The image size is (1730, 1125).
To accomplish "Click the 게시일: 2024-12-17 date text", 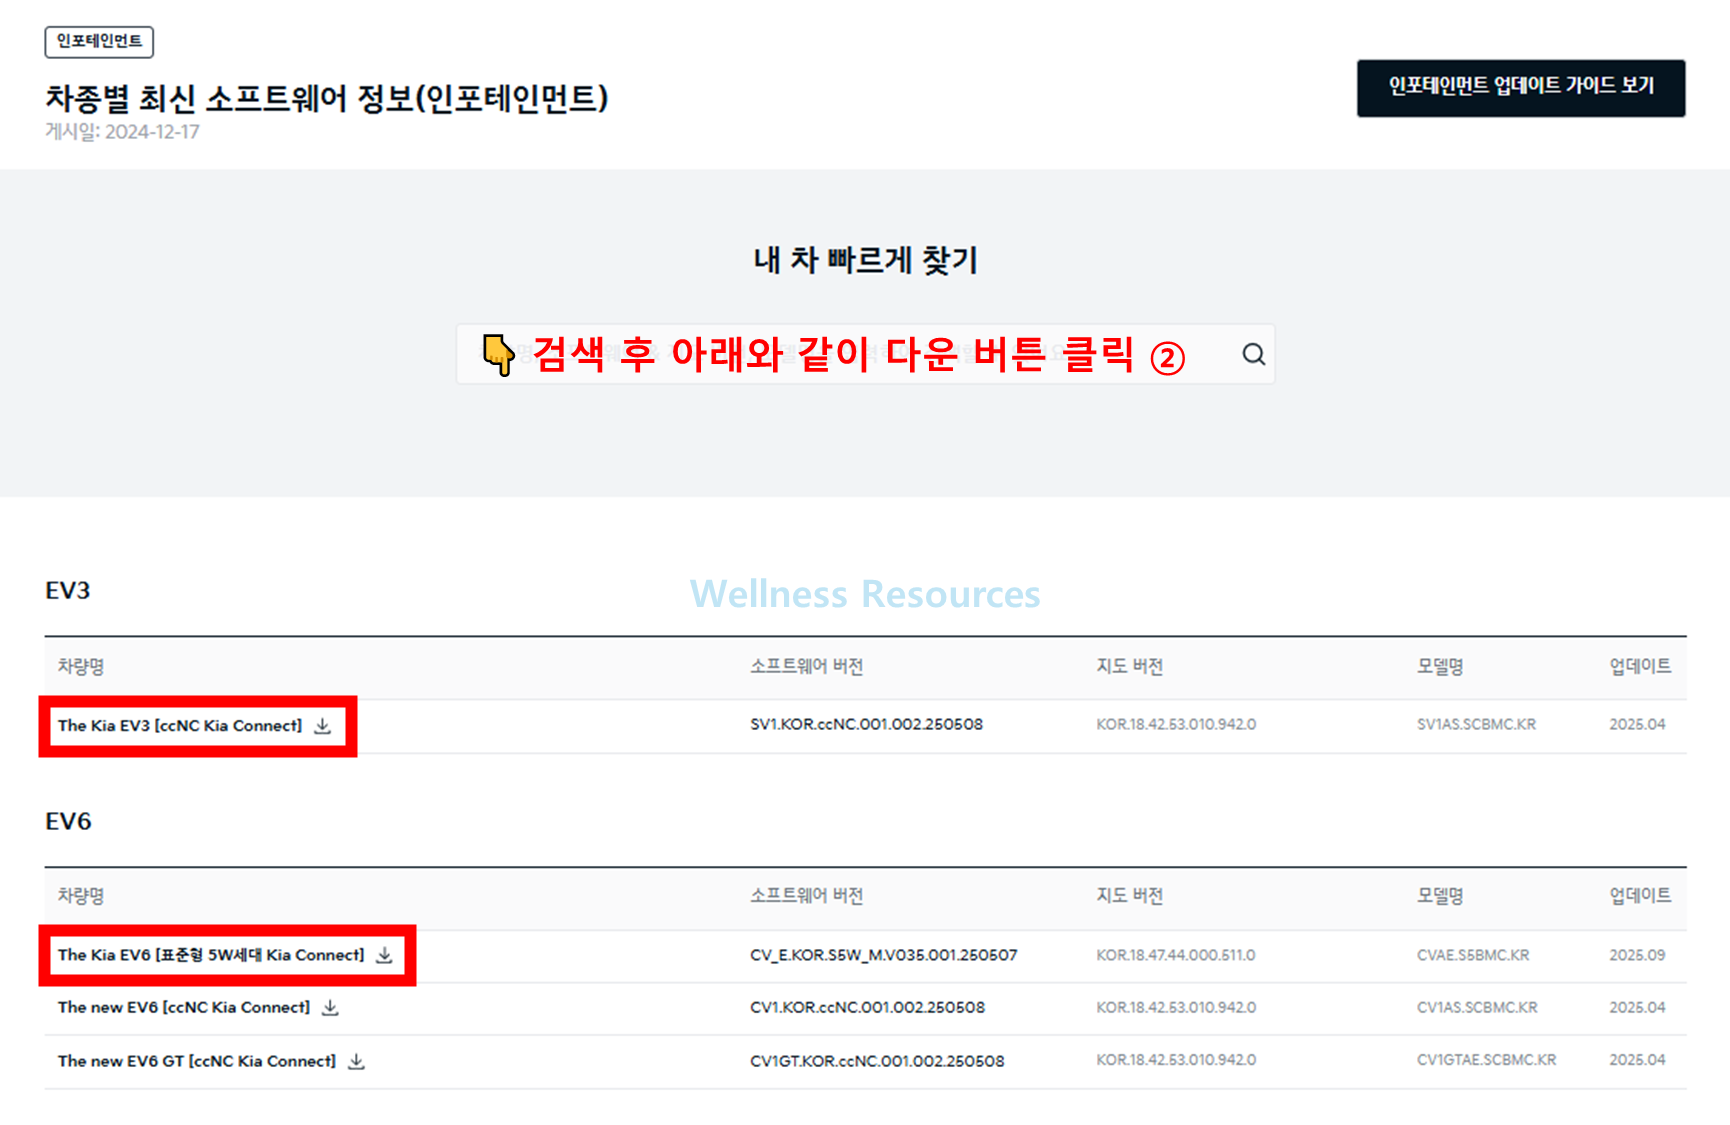I will (122, 132).
